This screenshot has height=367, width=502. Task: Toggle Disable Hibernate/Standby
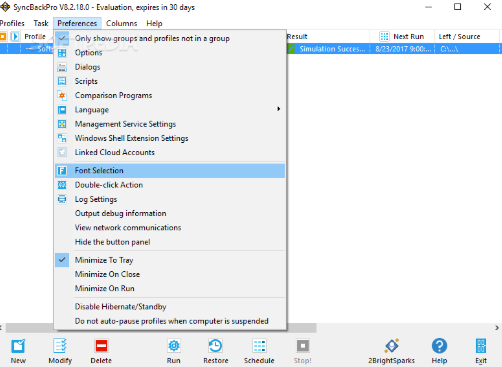(170, 307)
